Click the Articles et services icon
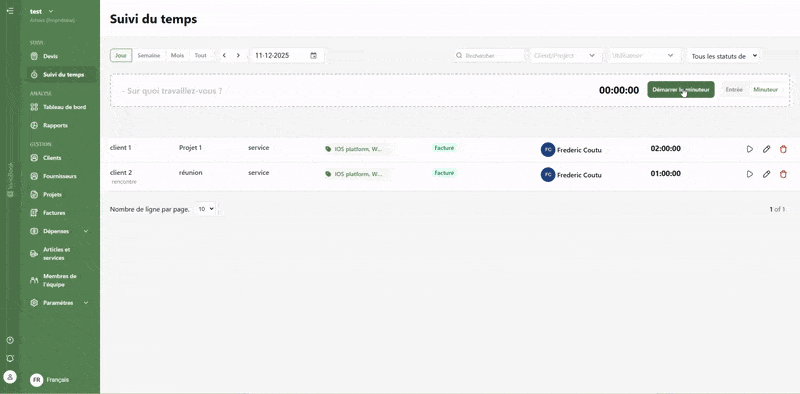 (x=34, y=254)
